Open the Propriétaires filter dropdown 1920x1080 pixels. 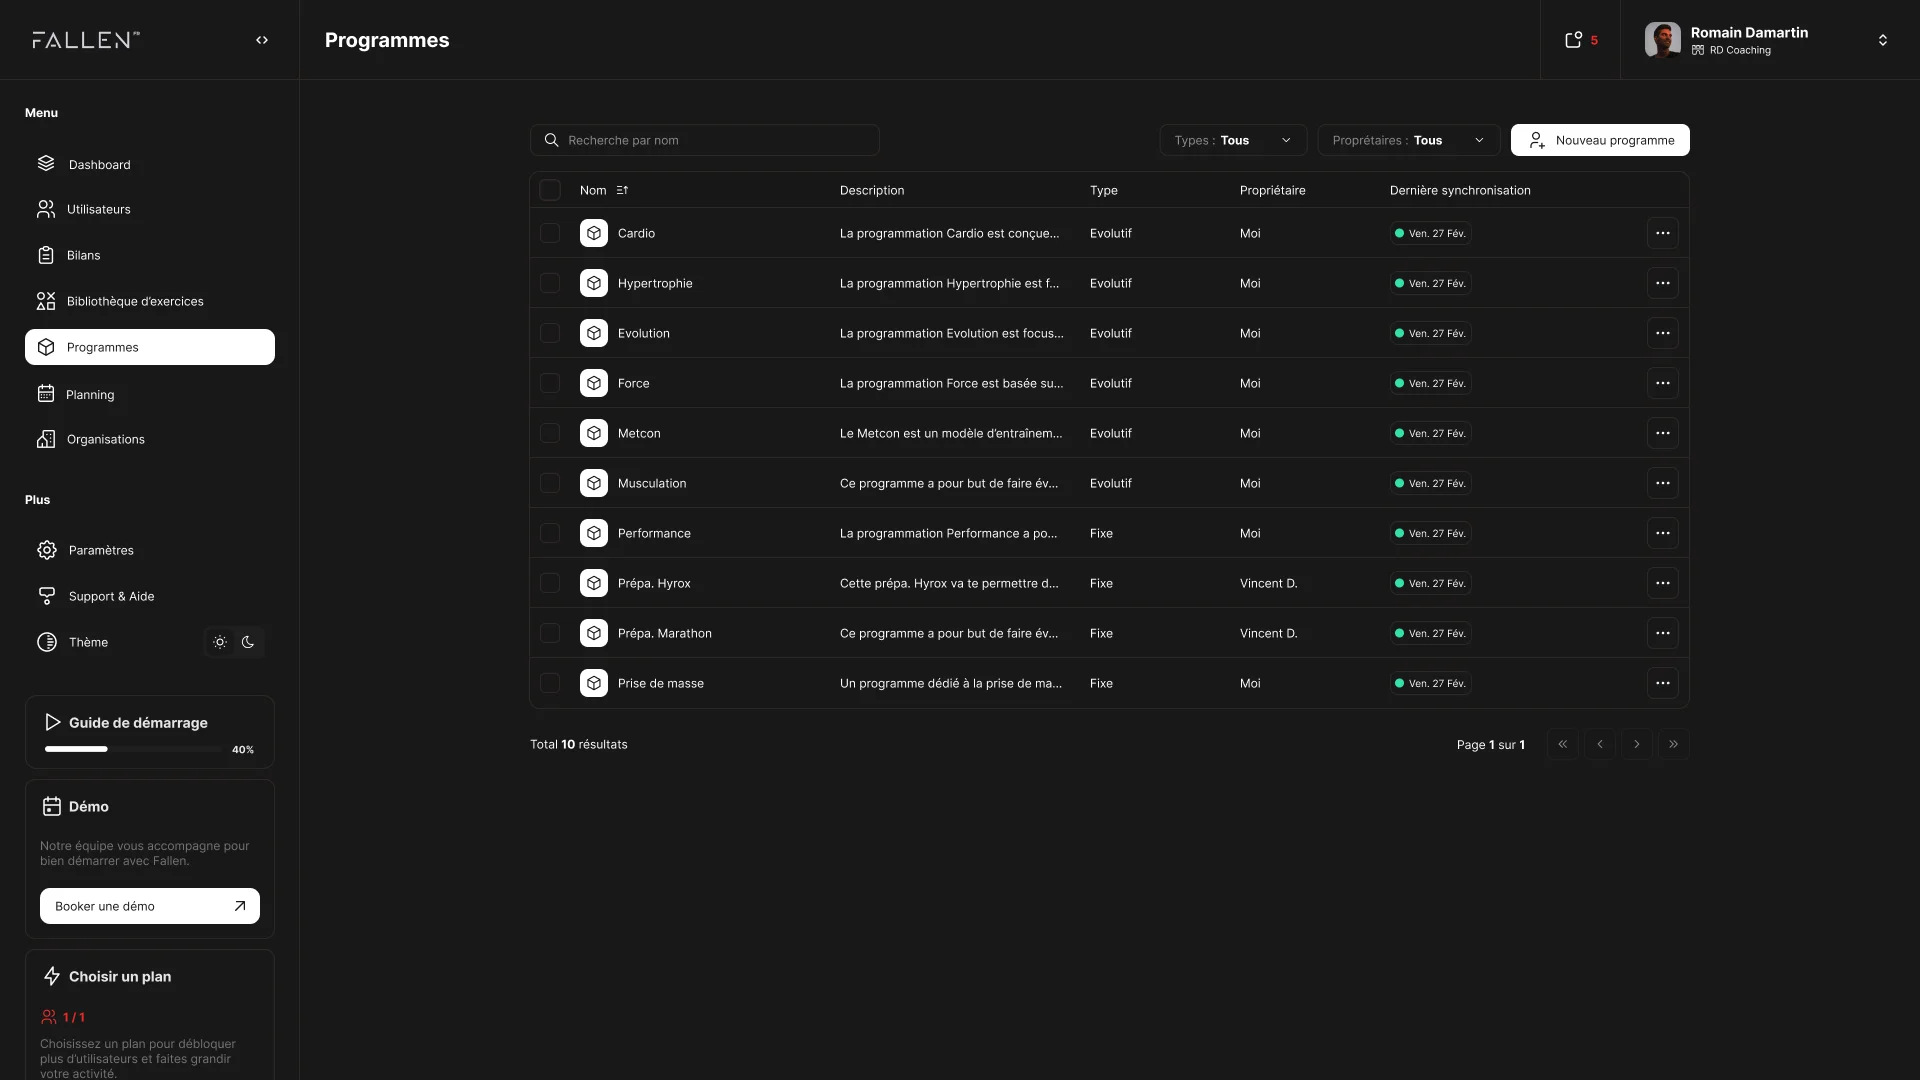click(1408, 140)
